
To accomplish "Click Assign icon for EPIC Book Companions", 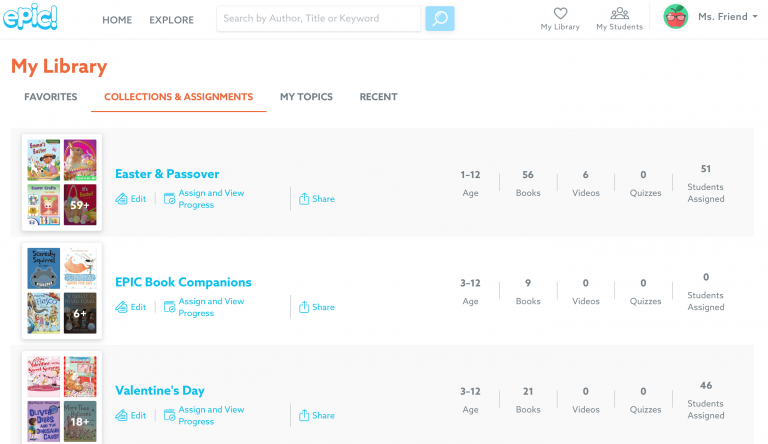I will tap(170, 307).
